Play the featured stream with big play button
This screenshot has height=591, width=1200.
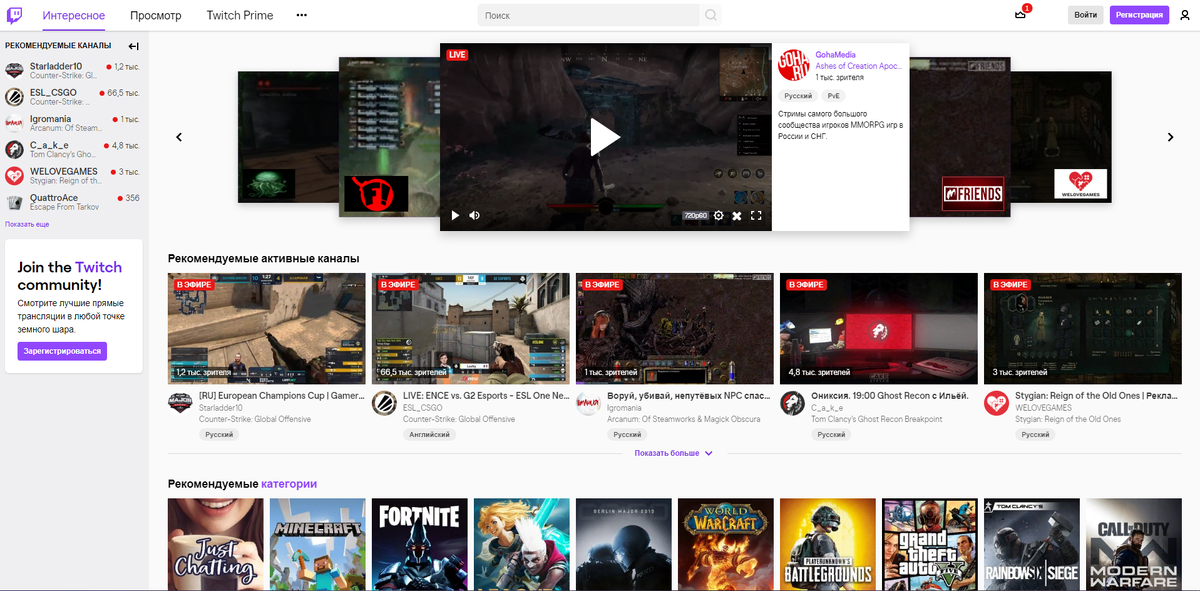click(x=605, y=137)
